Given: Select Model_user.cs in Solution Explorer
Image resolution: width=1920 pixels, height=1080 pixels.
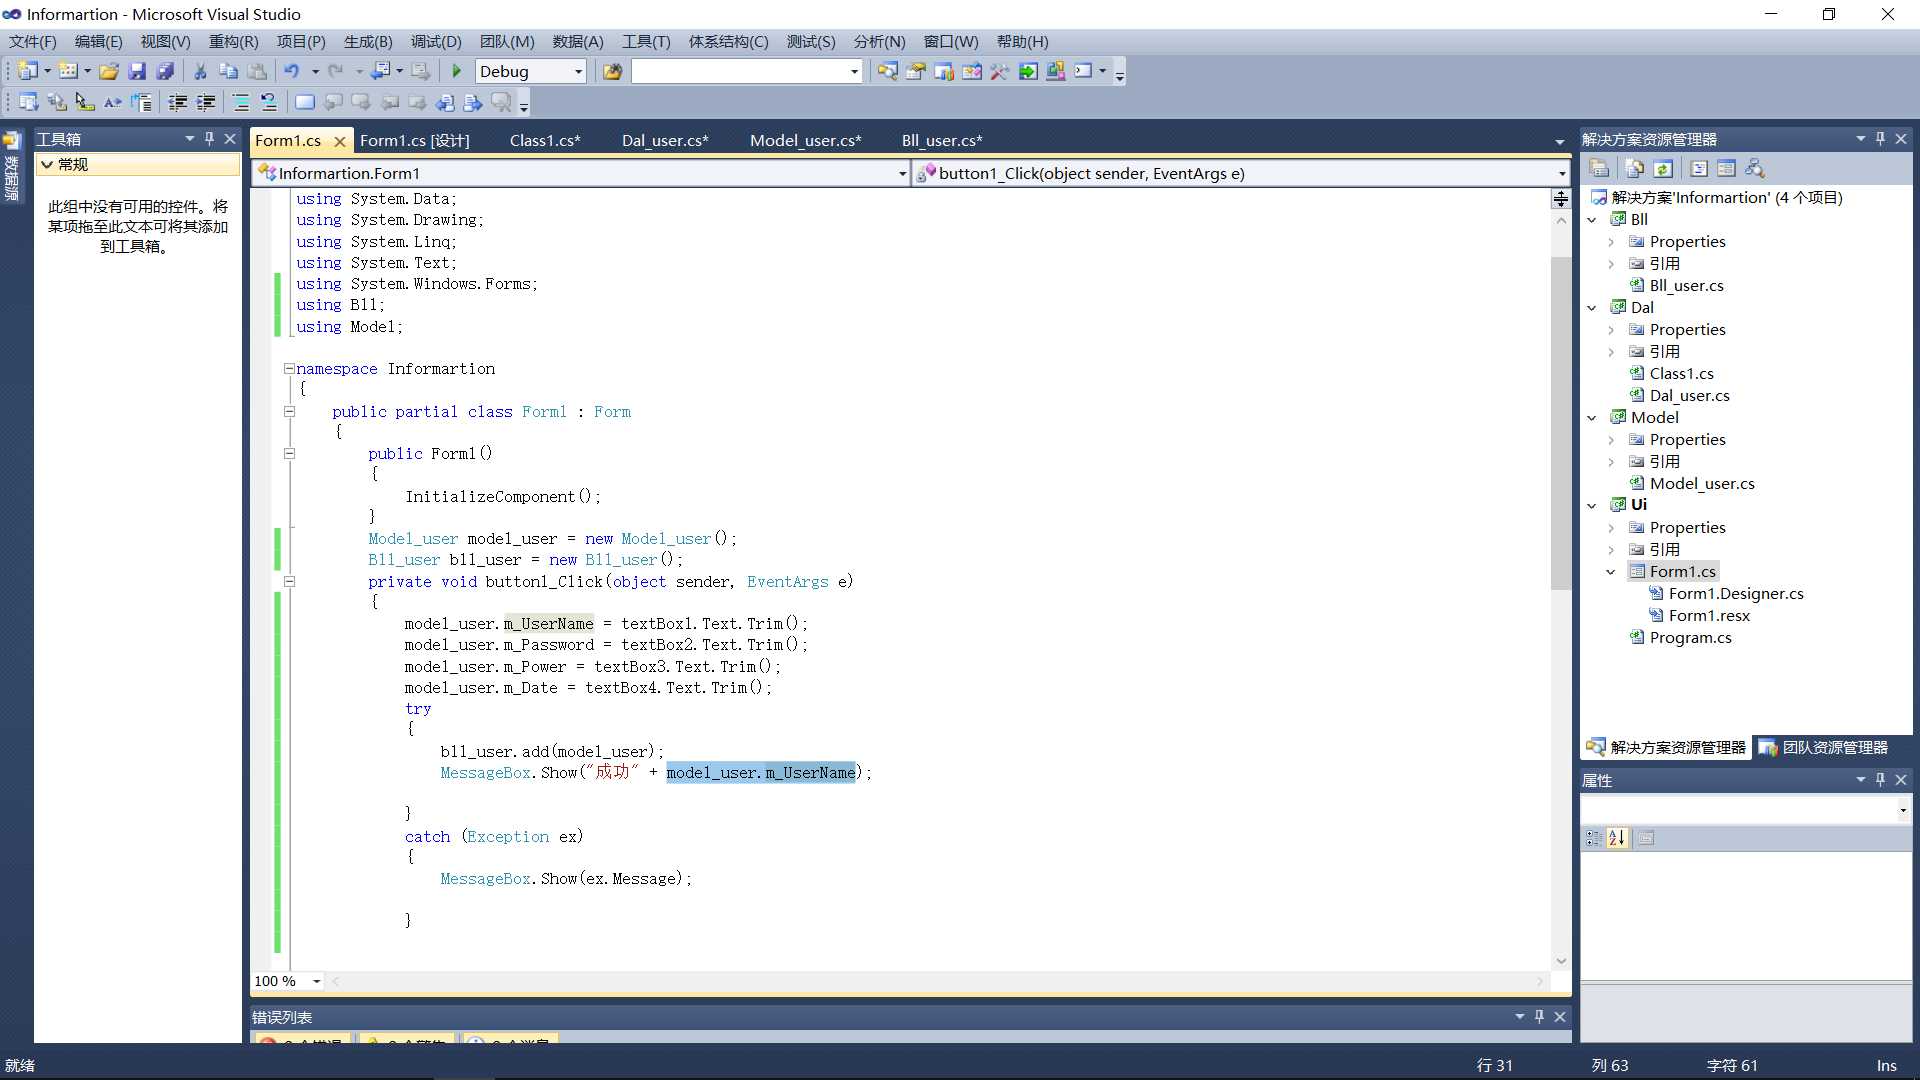Looking at the screenshot, I should point(1702,483).
